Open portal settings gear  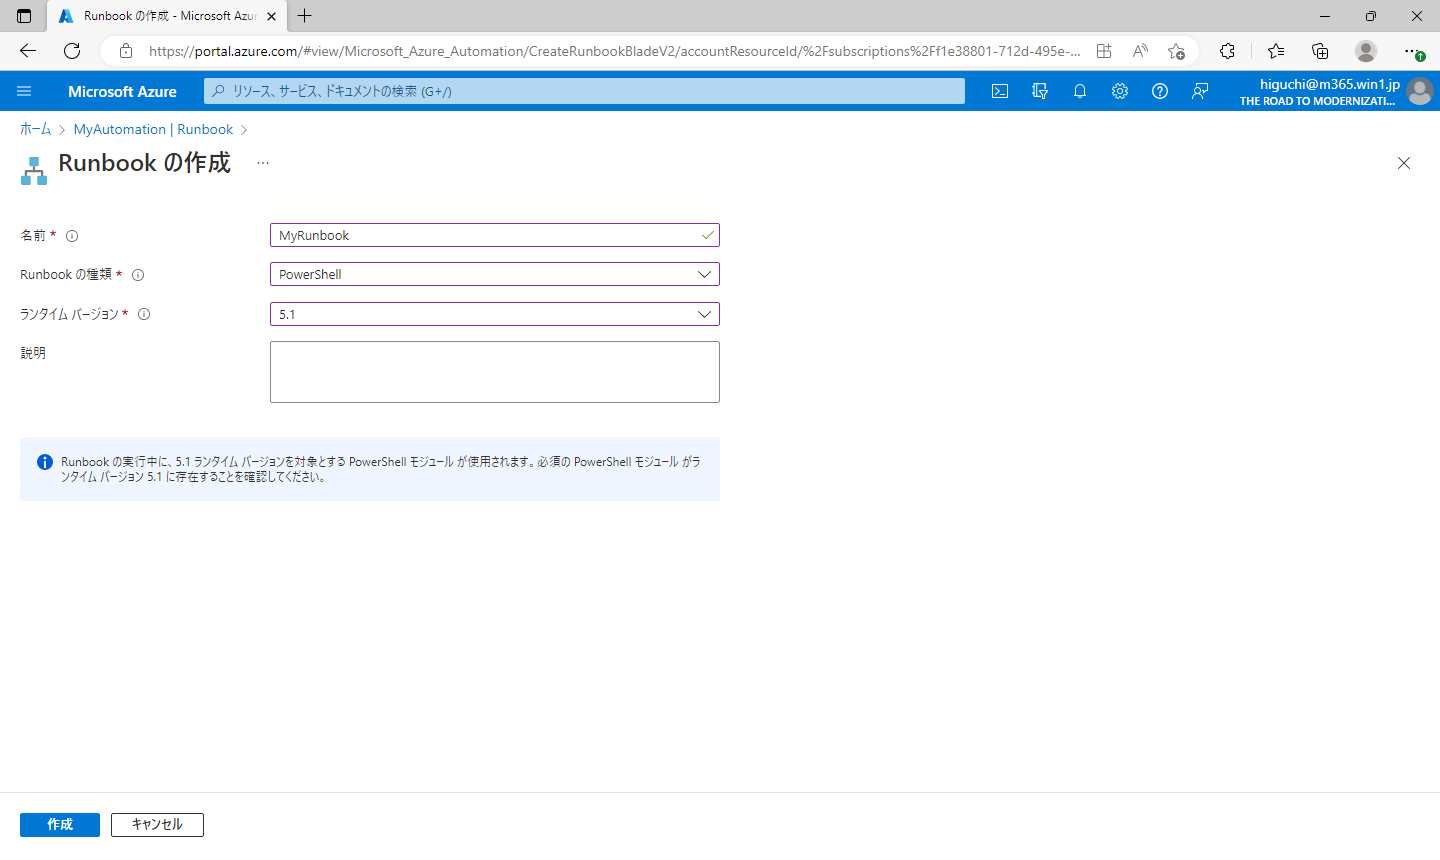tap(1120, 91)
